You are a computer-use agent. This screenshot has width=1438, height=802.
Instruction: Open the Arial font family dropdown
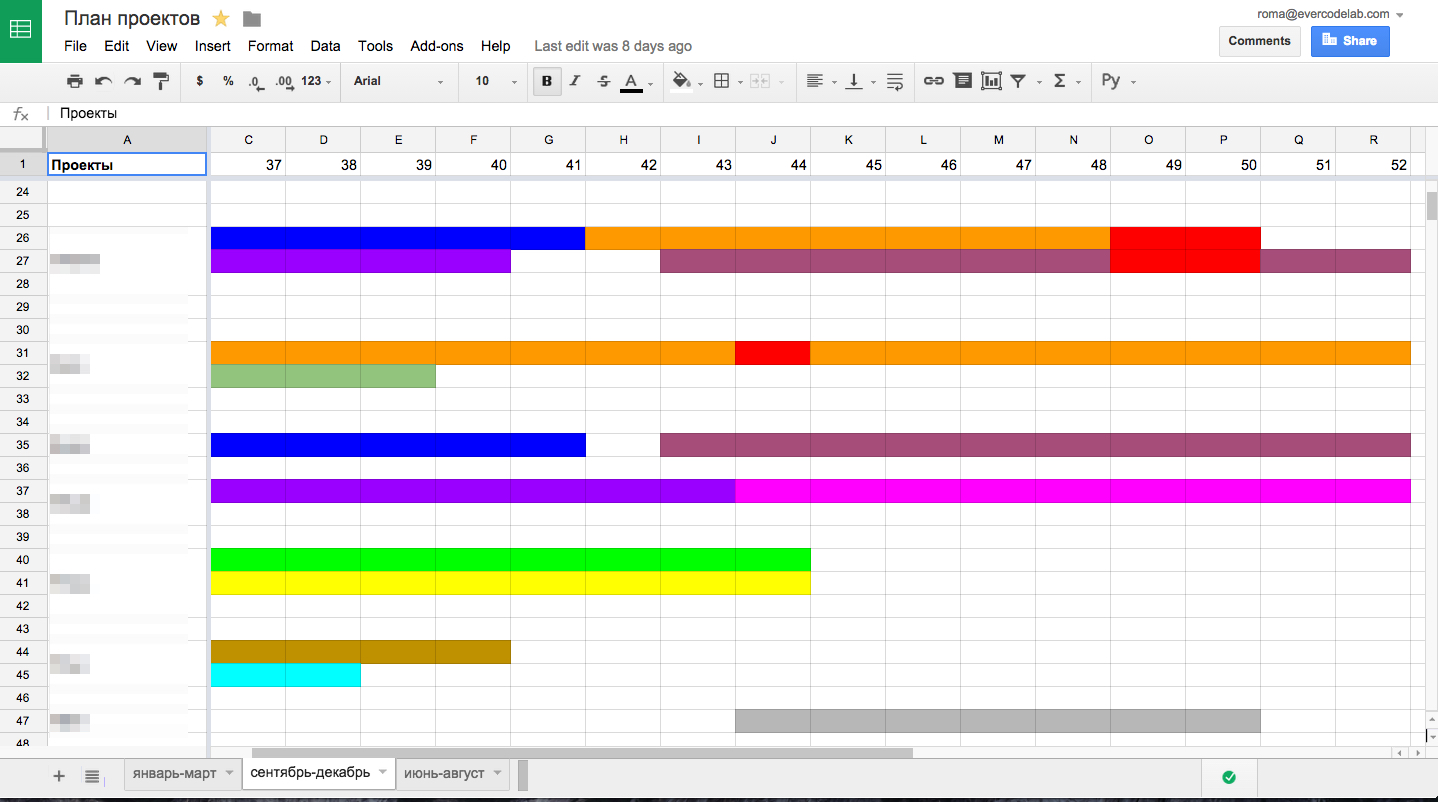398,81
